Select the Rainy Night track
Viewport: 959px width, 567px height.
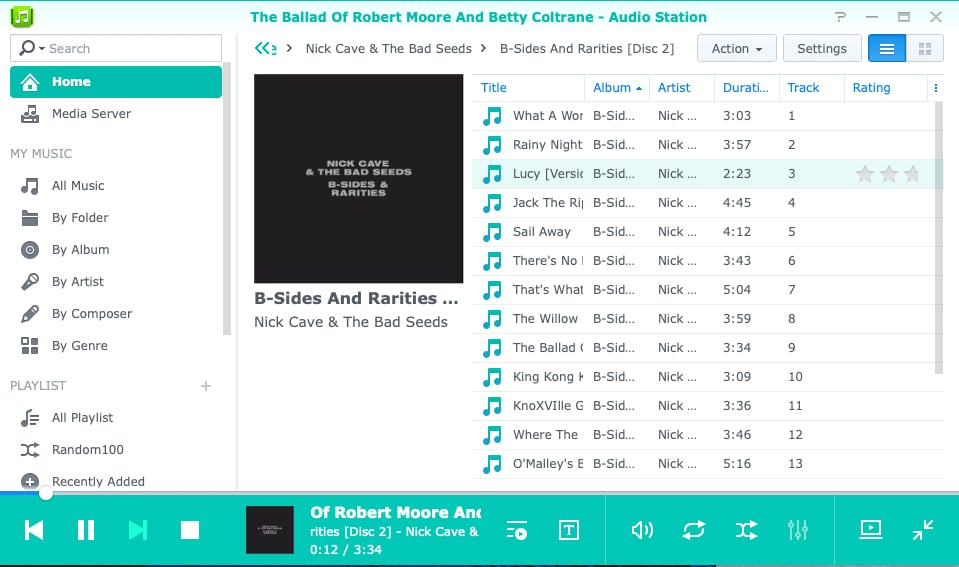coord(703,145)
